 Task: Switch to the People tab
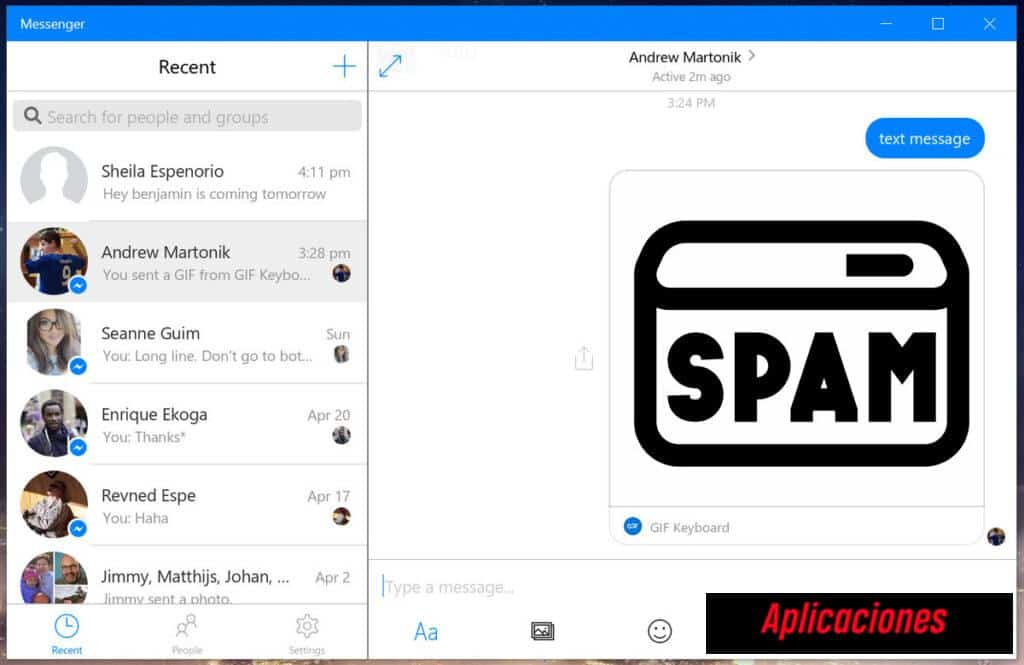(x=187, y=634)
